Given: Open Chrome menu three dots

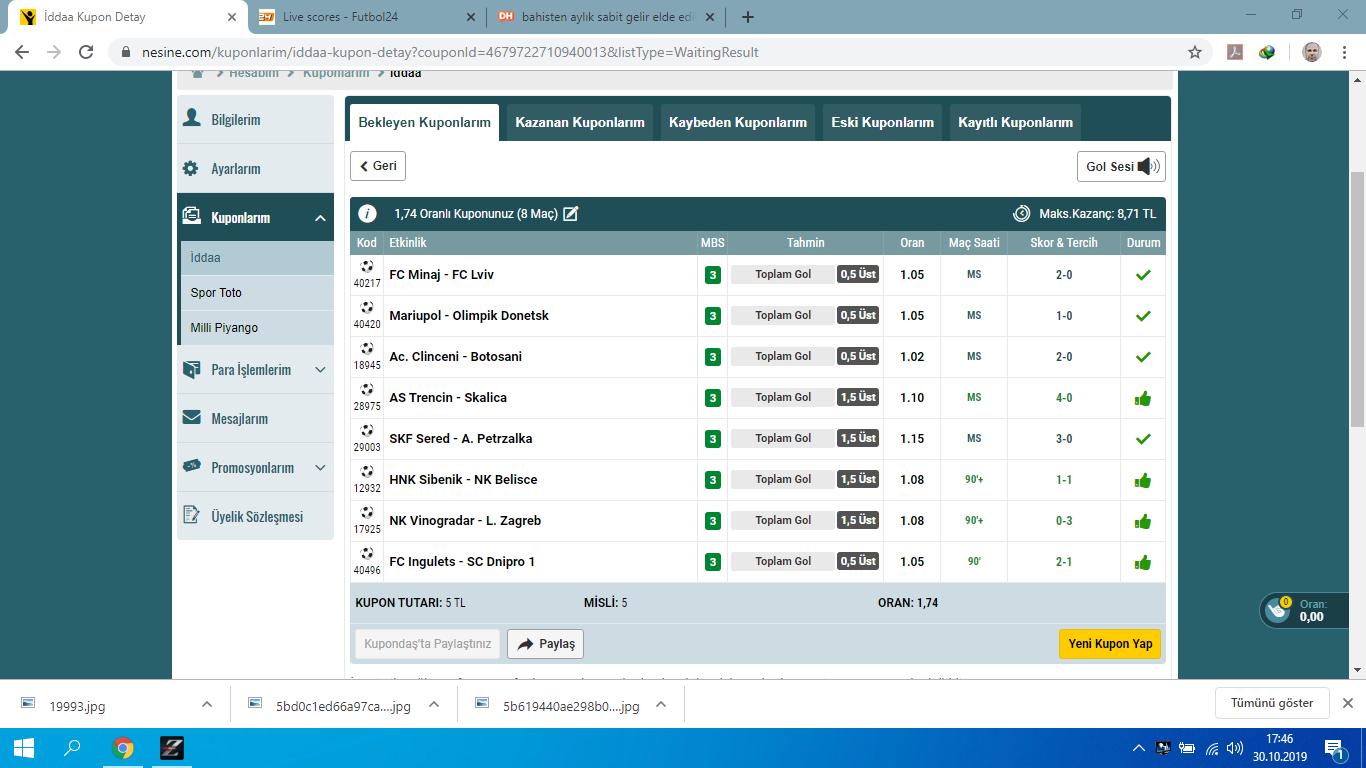Looking at the screenshot, I should tap(1345, 52).
